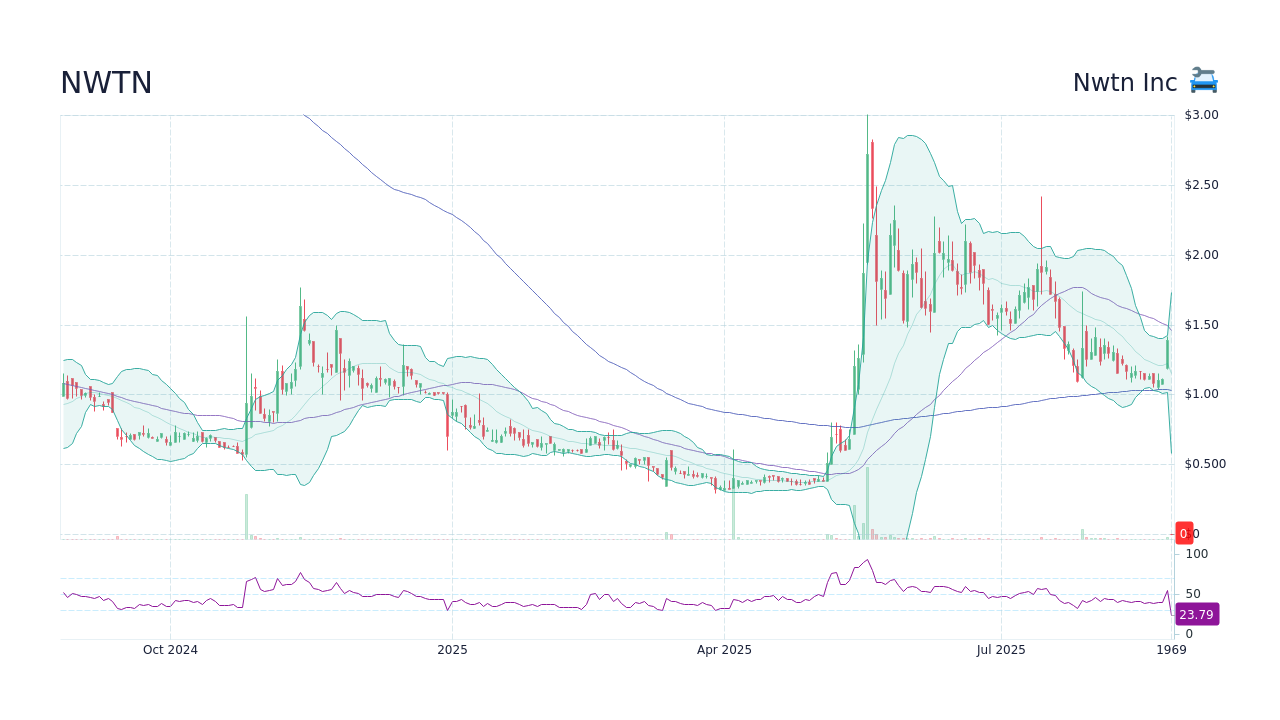This screenshot has height=720, width=1280.
Task: Click the car emoji icon beside Nwtn Inc
Action: click(x=1203, y=80)
